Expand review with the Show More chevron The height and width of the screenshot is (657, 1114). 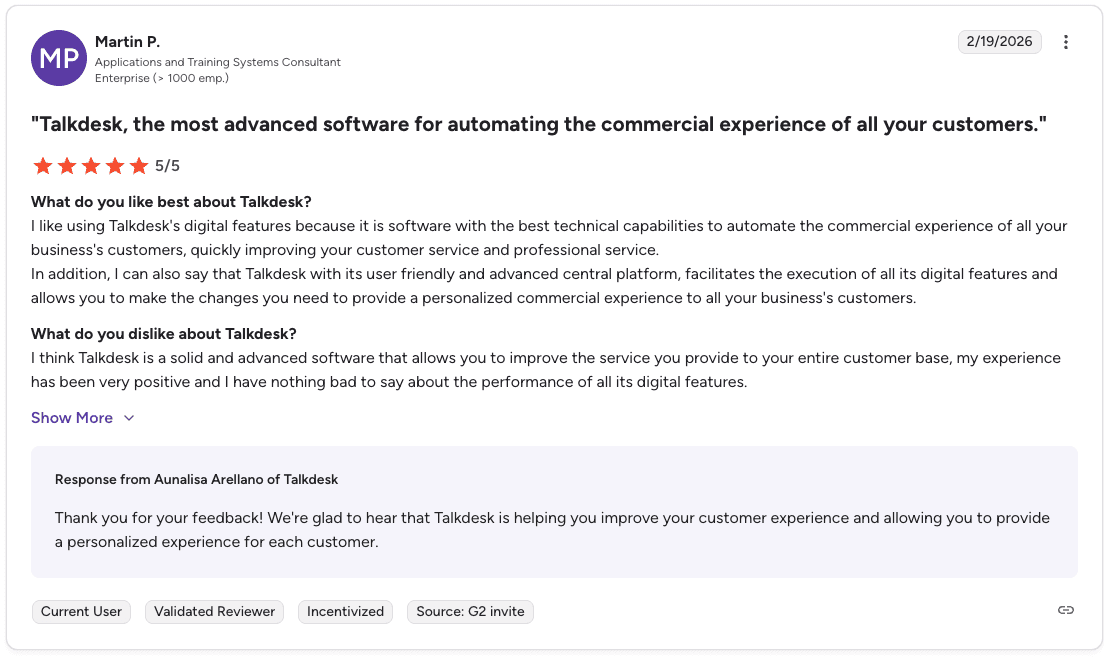[129, 418]
